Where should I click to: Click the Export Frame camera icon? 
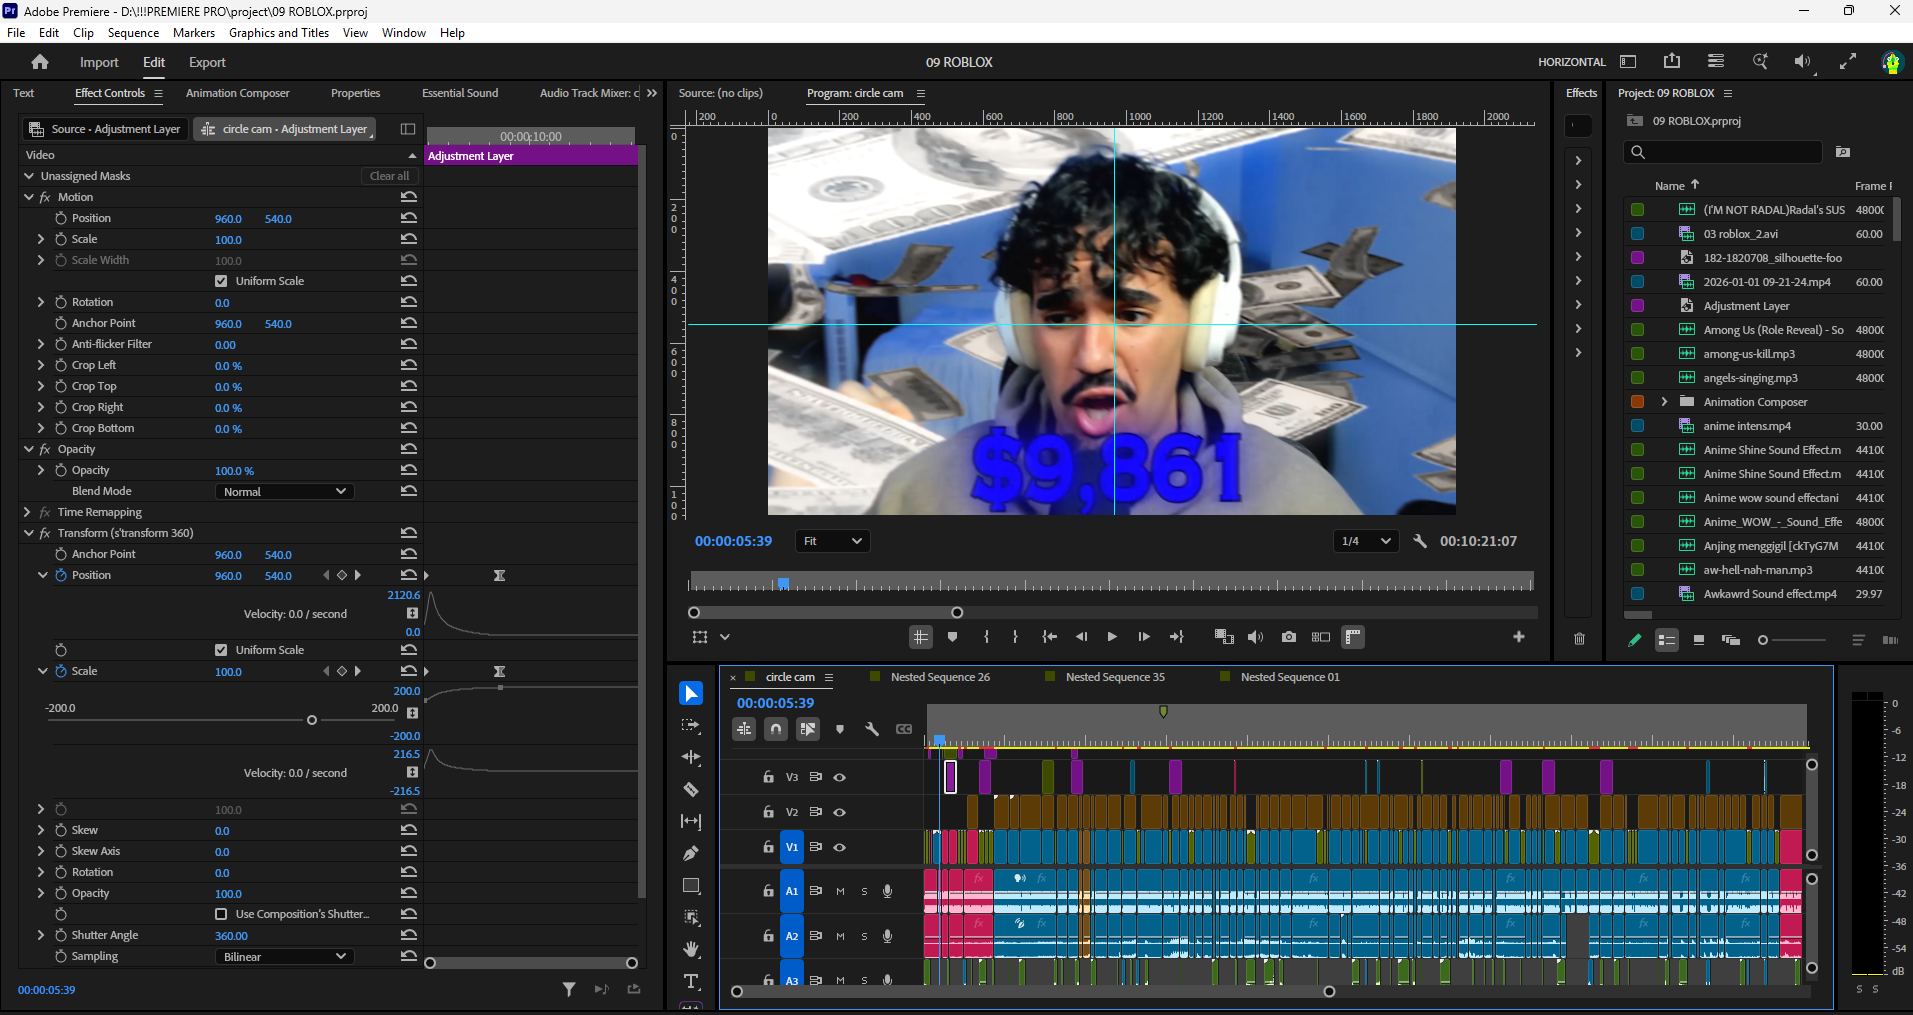coord(1289,637)
